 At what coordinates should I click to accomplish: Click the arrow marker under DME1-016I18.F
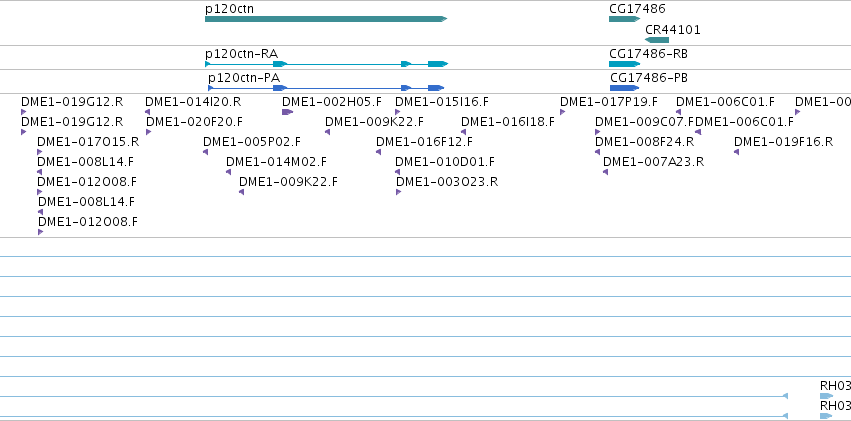pyautogui.click(x=463, y=132)
